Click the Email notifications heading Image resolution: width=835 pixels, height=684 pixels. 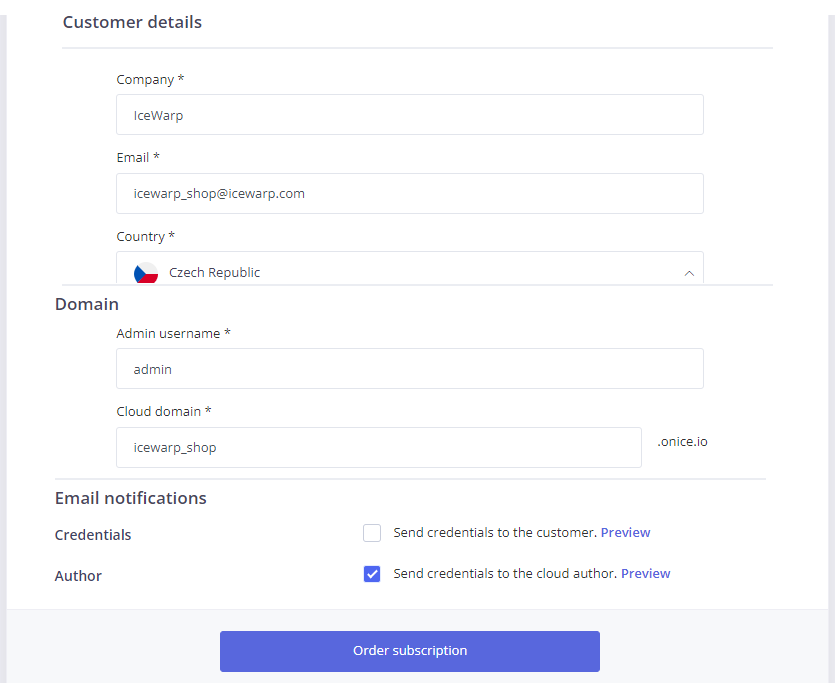pos(131,498)
